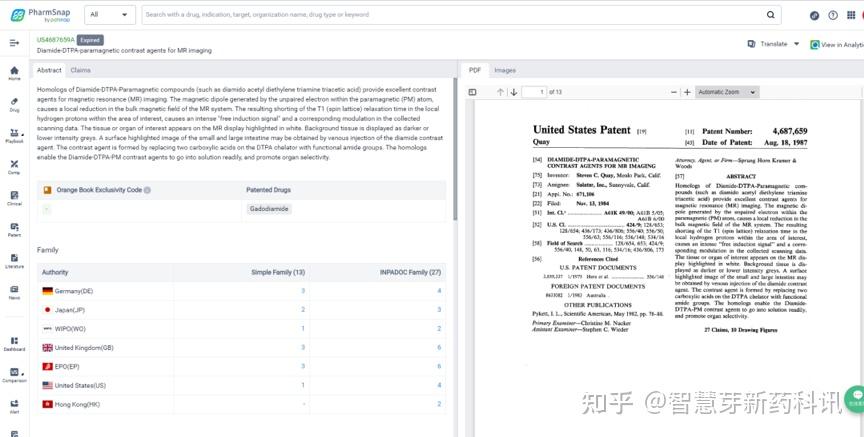Open Dashboard in the sidebar
This screenshot has height=437, width=864.
pos(14,344)
